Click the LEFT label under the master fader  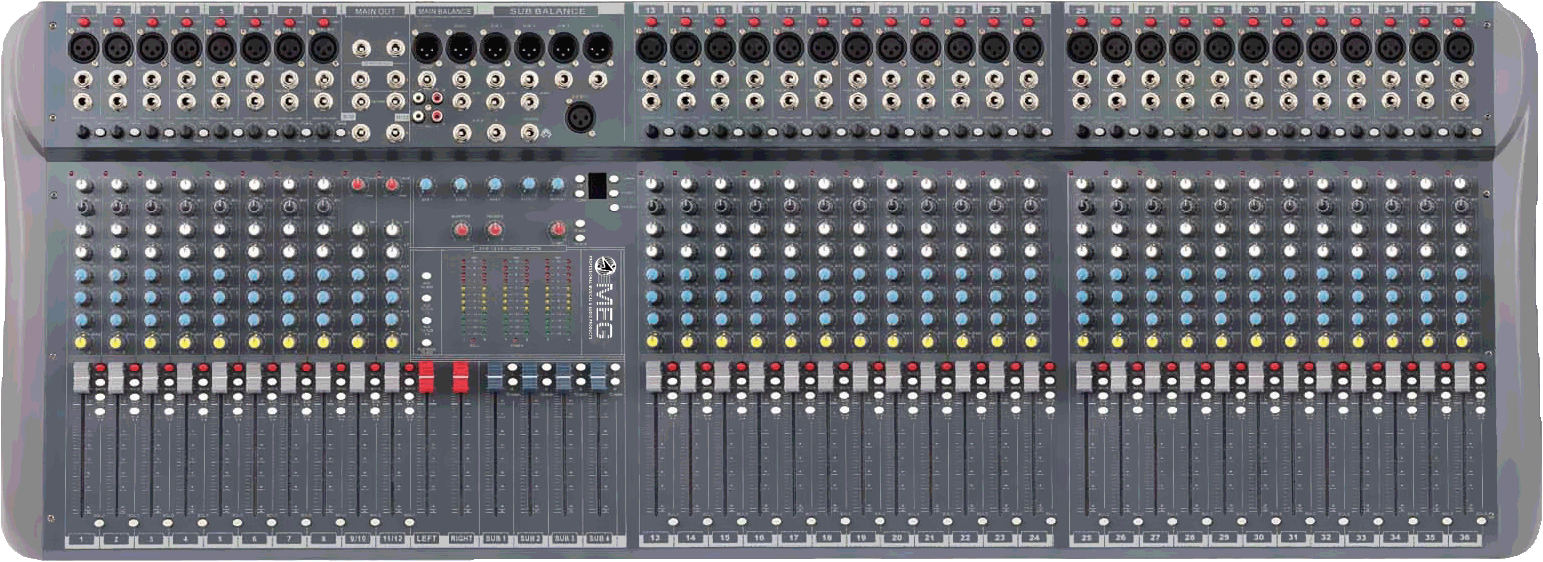click(x=427, y=539)
